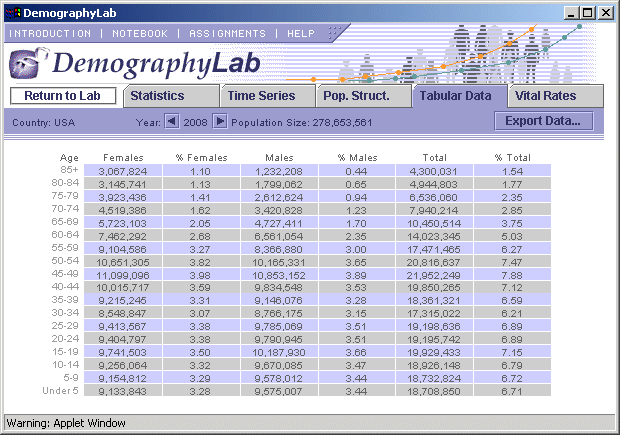Click females value 3,067,824
Image resolution: width=620 pixels, height=435 pixels.
[123, 172]
